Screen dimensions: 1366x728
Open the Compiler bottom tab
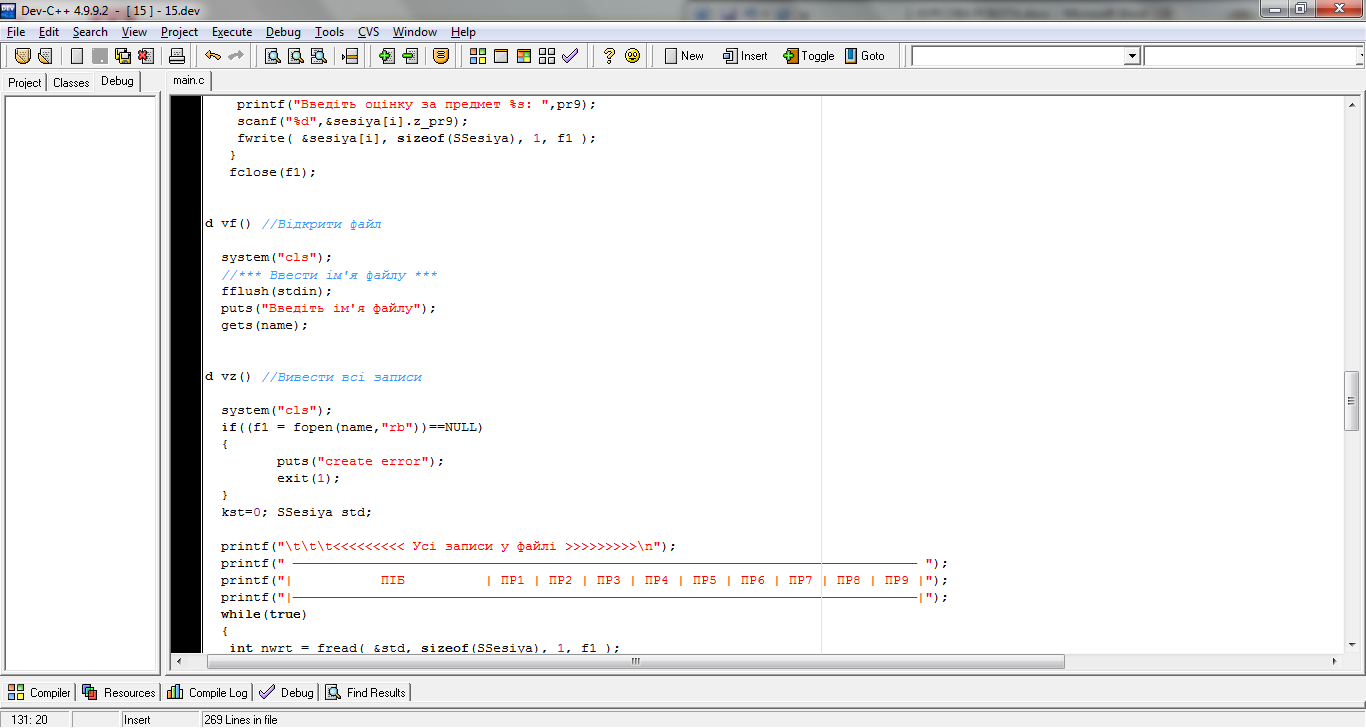(40, 692)
